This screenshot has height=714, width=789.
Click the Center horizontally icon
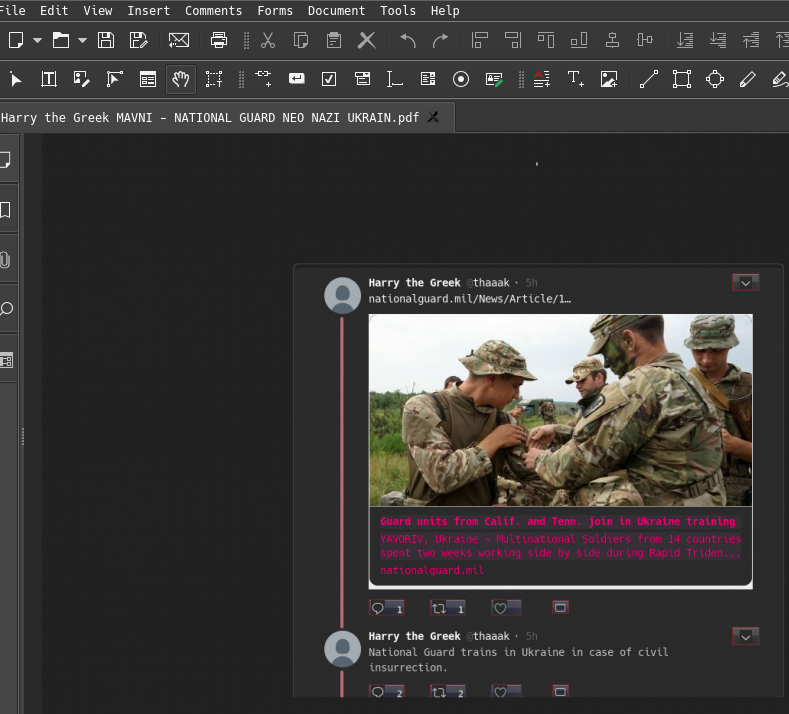[612, 40]
